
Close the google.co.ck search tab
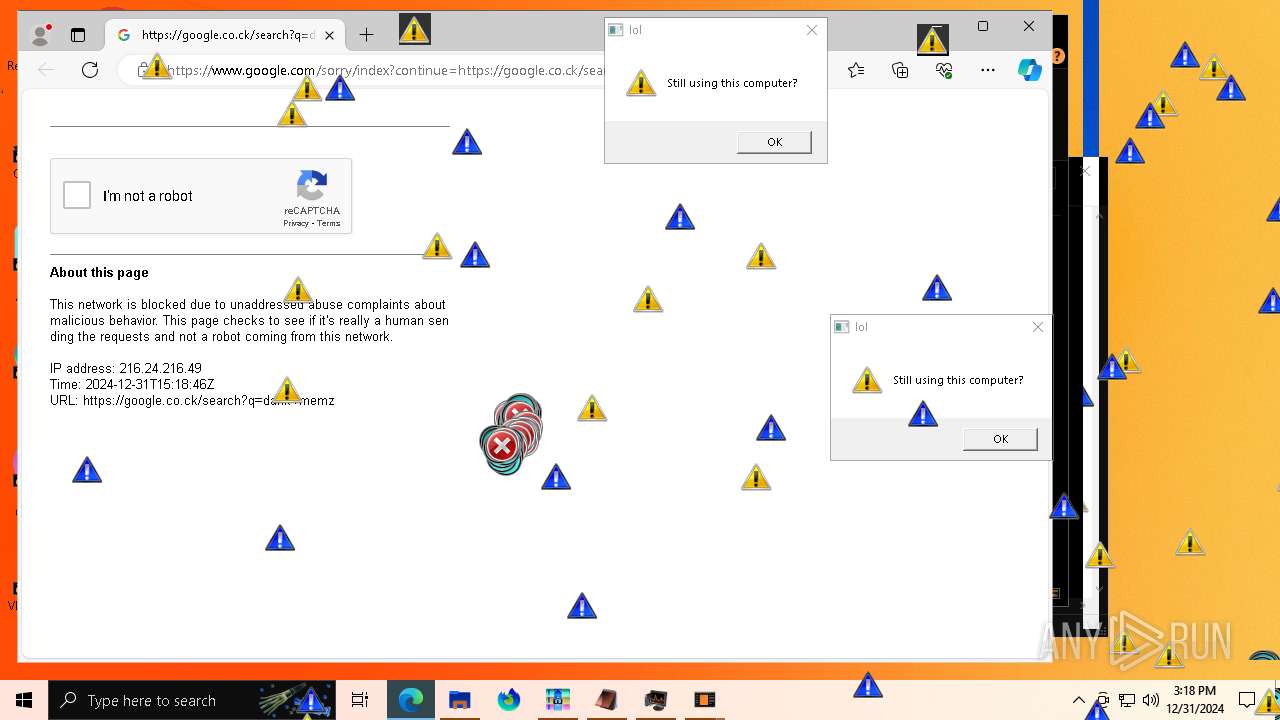(329, 35)
